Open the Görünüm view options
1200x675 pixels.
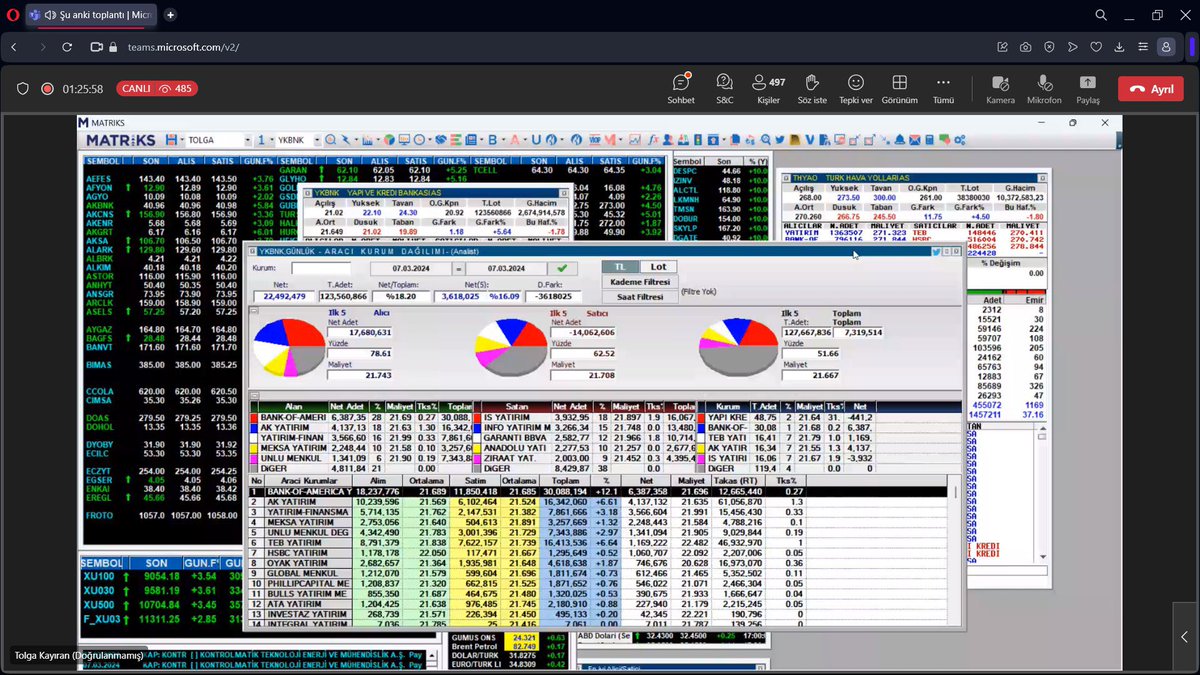pos(899,88)
